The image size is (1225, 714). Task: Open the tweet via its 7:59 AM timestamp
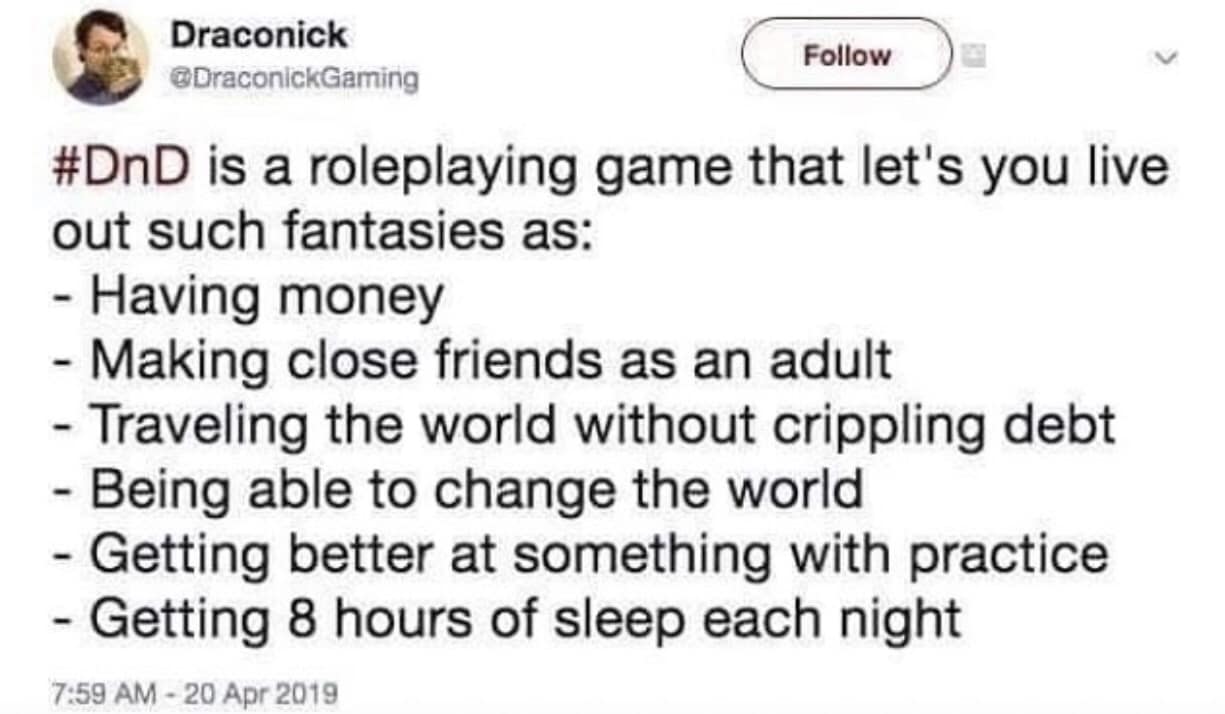88,690
